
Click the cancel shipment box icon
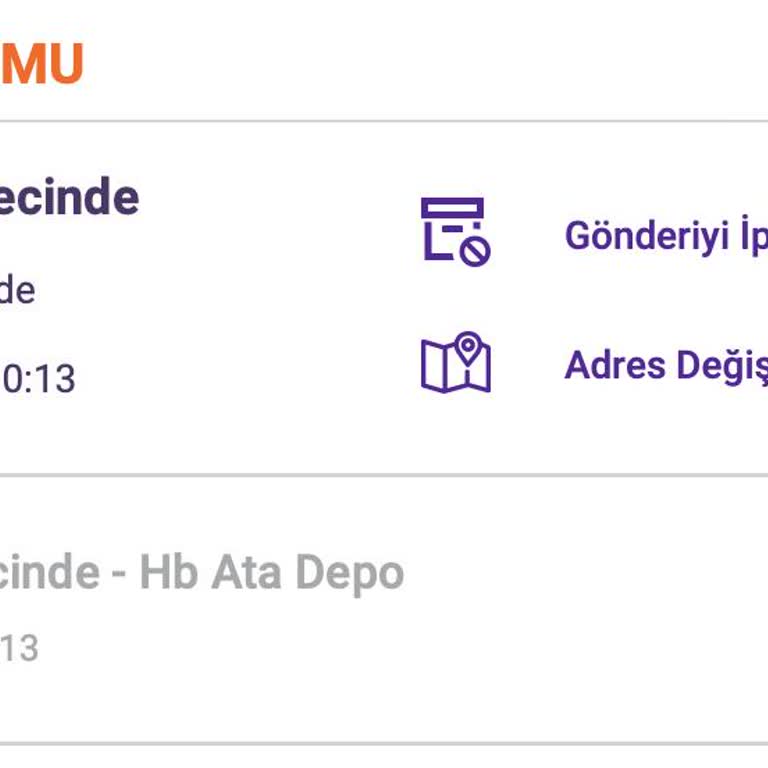452,229
